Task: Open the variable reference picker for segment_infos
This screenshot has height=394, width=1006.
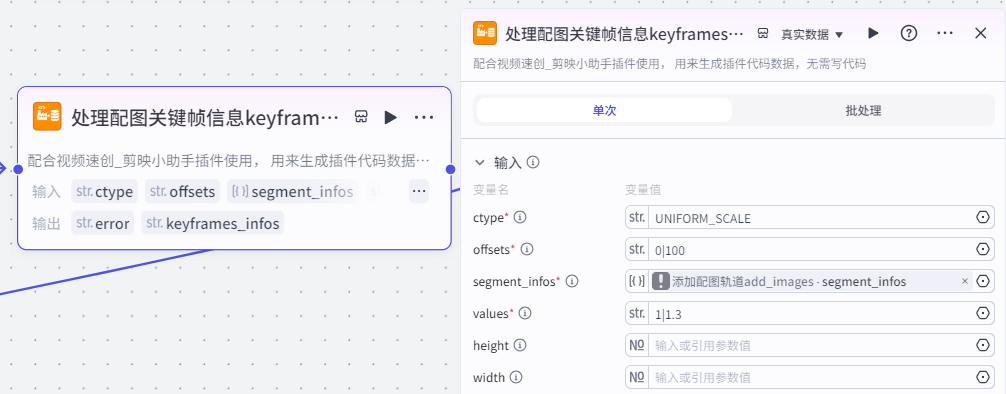Action: pyautogui.click(x=983, y=281)
